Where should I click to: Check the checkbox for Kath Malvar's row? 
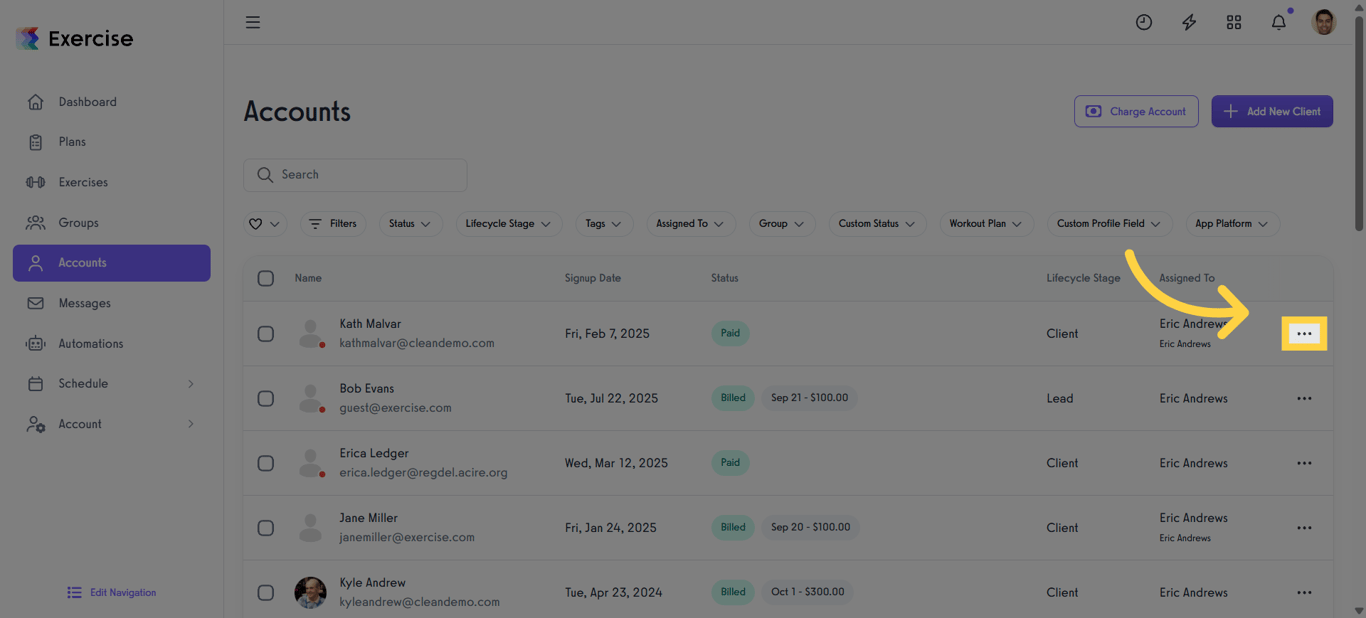[265, 333]
